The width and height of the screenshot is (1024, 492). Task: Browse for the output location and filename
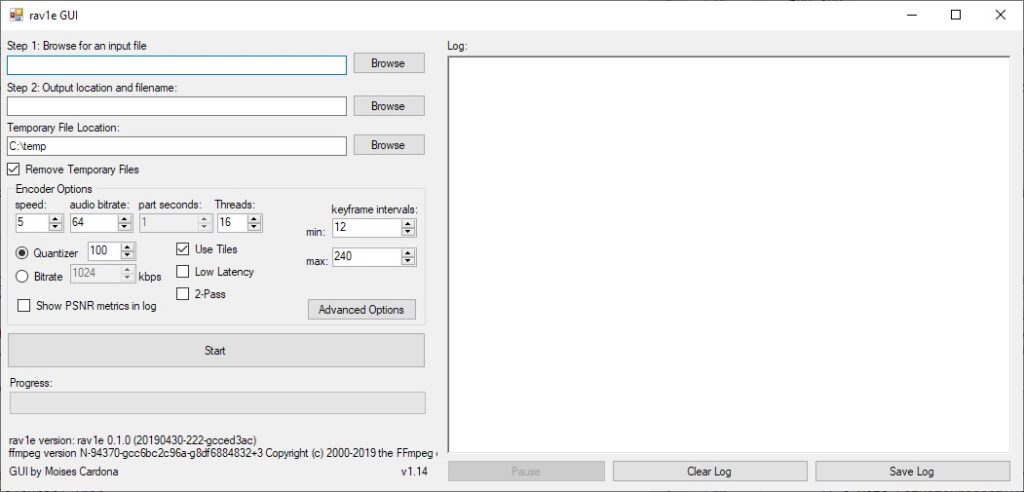point(389,106)
